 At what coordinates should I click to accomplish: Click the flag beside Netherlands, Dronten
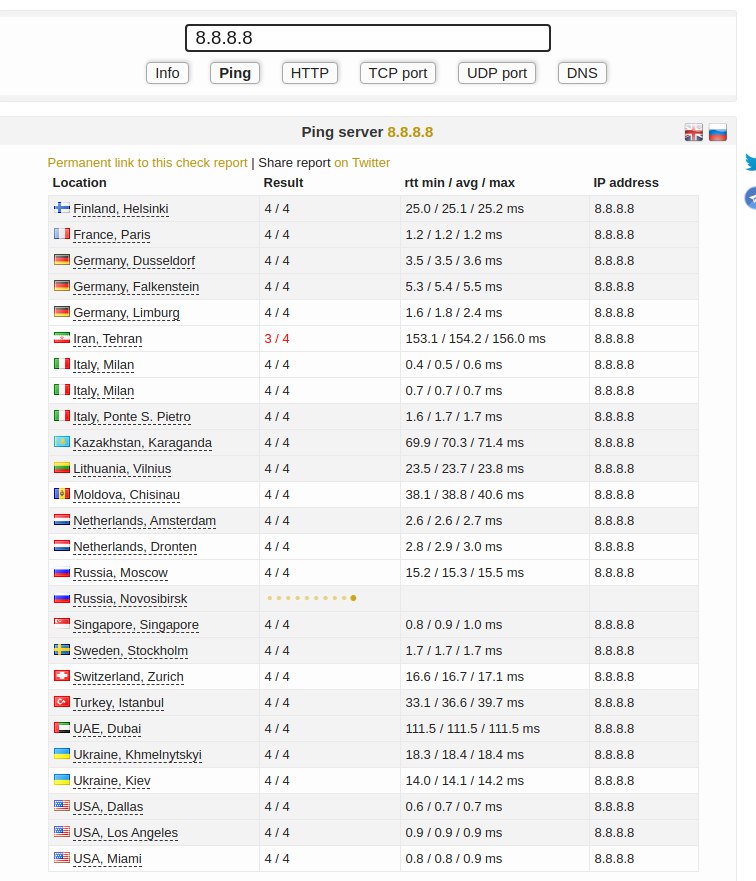click(62, 546)
